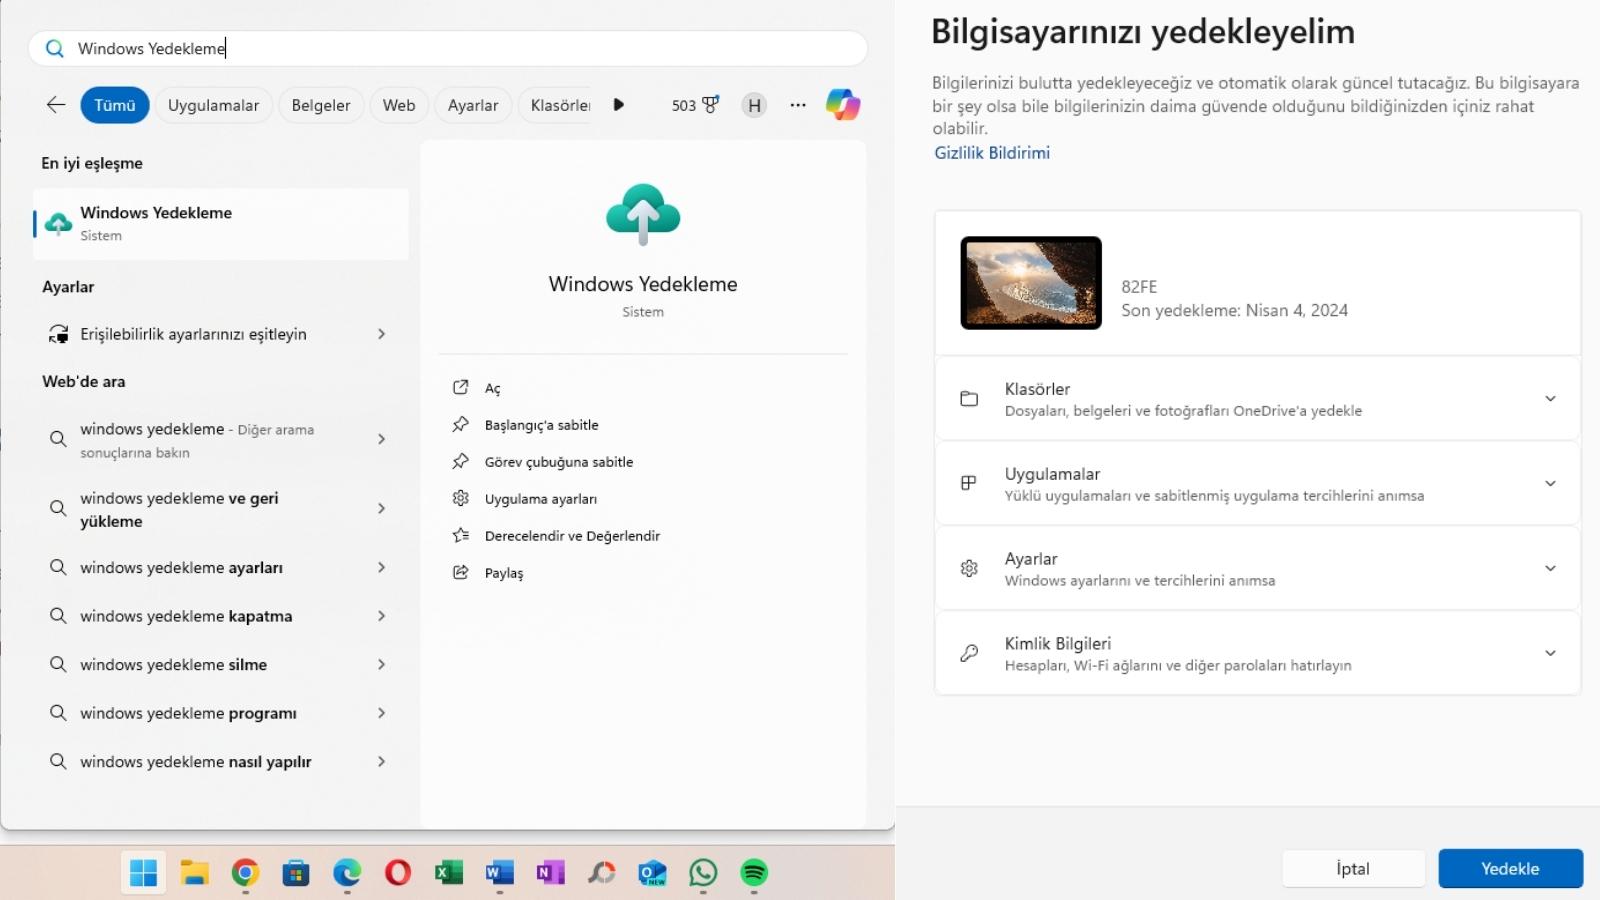Screen dimensions: 1600x900
Task: Open Spotify from the taskbar
Action: tap(754, 873)
